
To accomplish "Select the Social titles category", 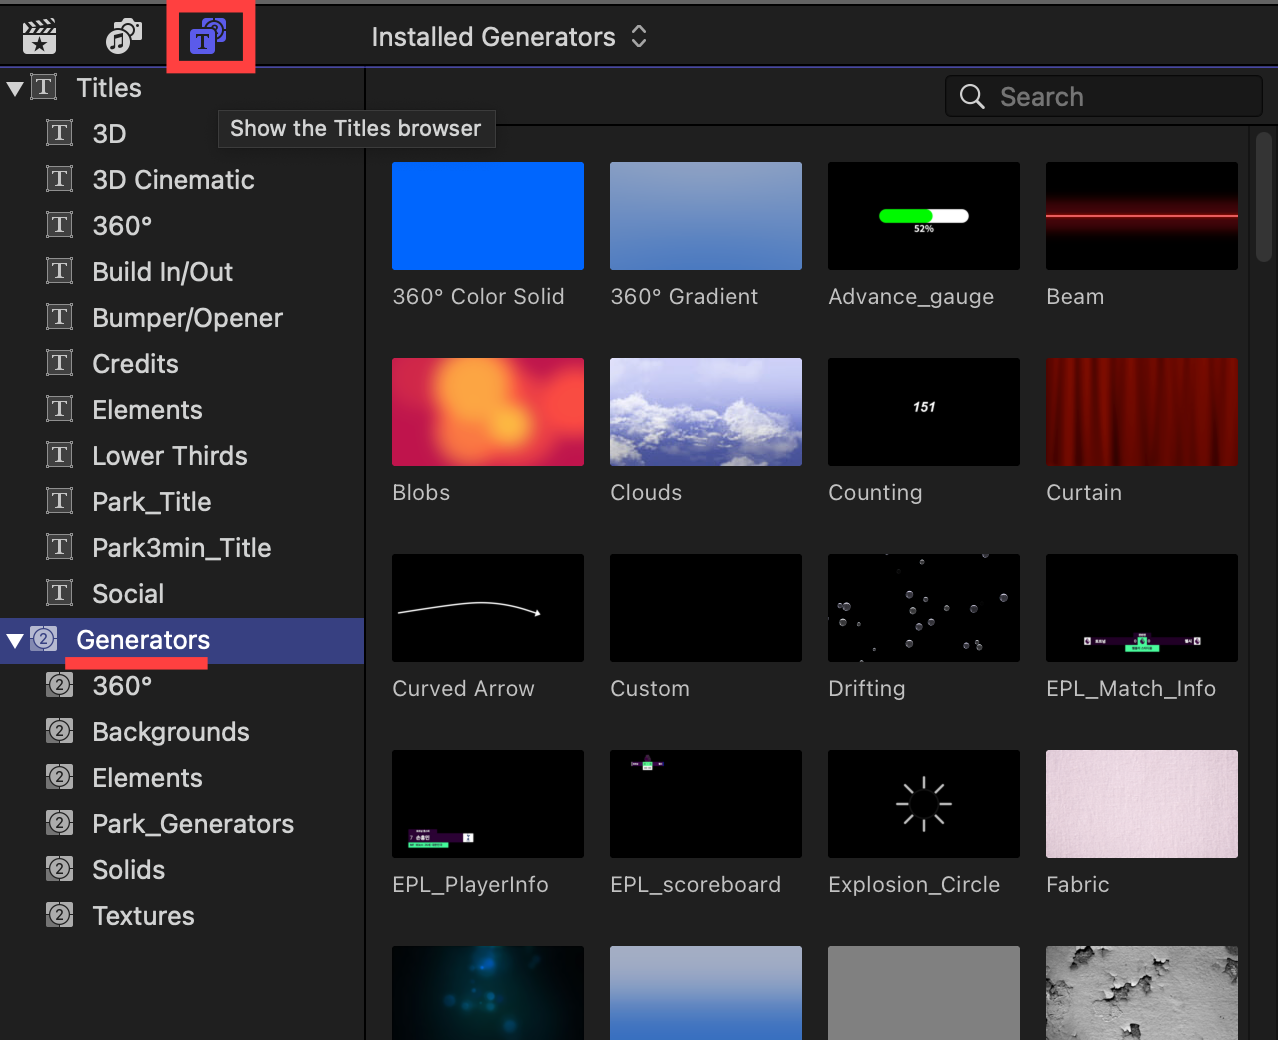I will pyautogui.click(x=182, y=593).
